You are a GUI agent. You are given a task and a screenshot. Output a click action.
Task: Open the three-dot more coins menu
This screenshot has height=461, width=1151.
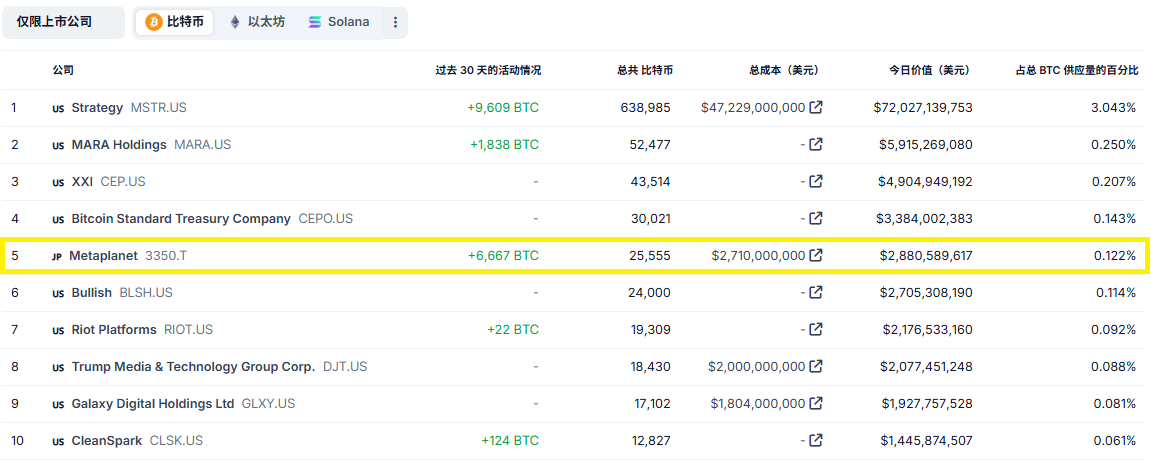395,22
